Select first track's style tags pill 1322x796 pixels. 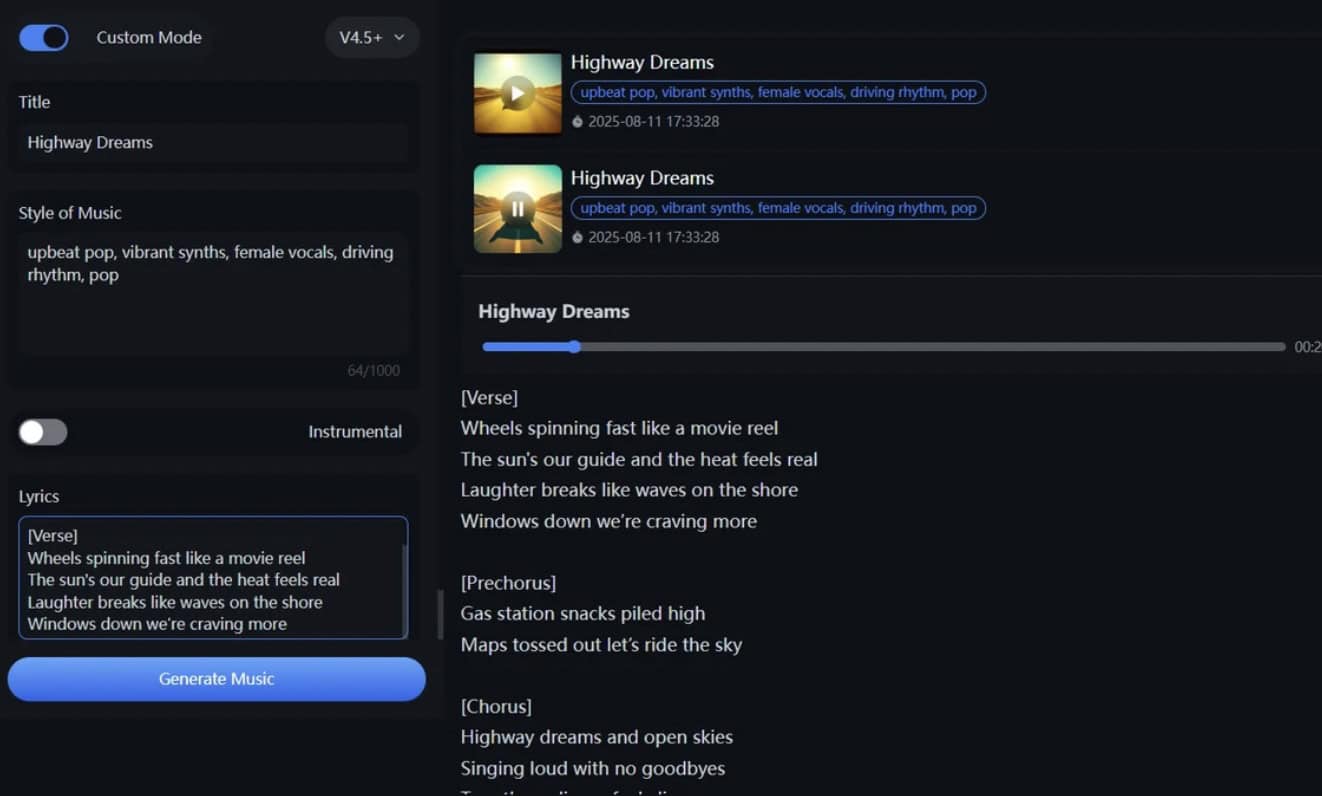point(778,93)
